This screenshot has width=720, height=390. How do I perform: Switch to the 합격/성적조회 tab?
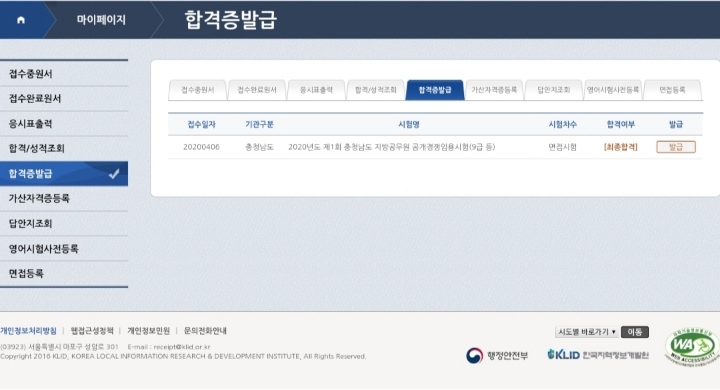[376, 90]
